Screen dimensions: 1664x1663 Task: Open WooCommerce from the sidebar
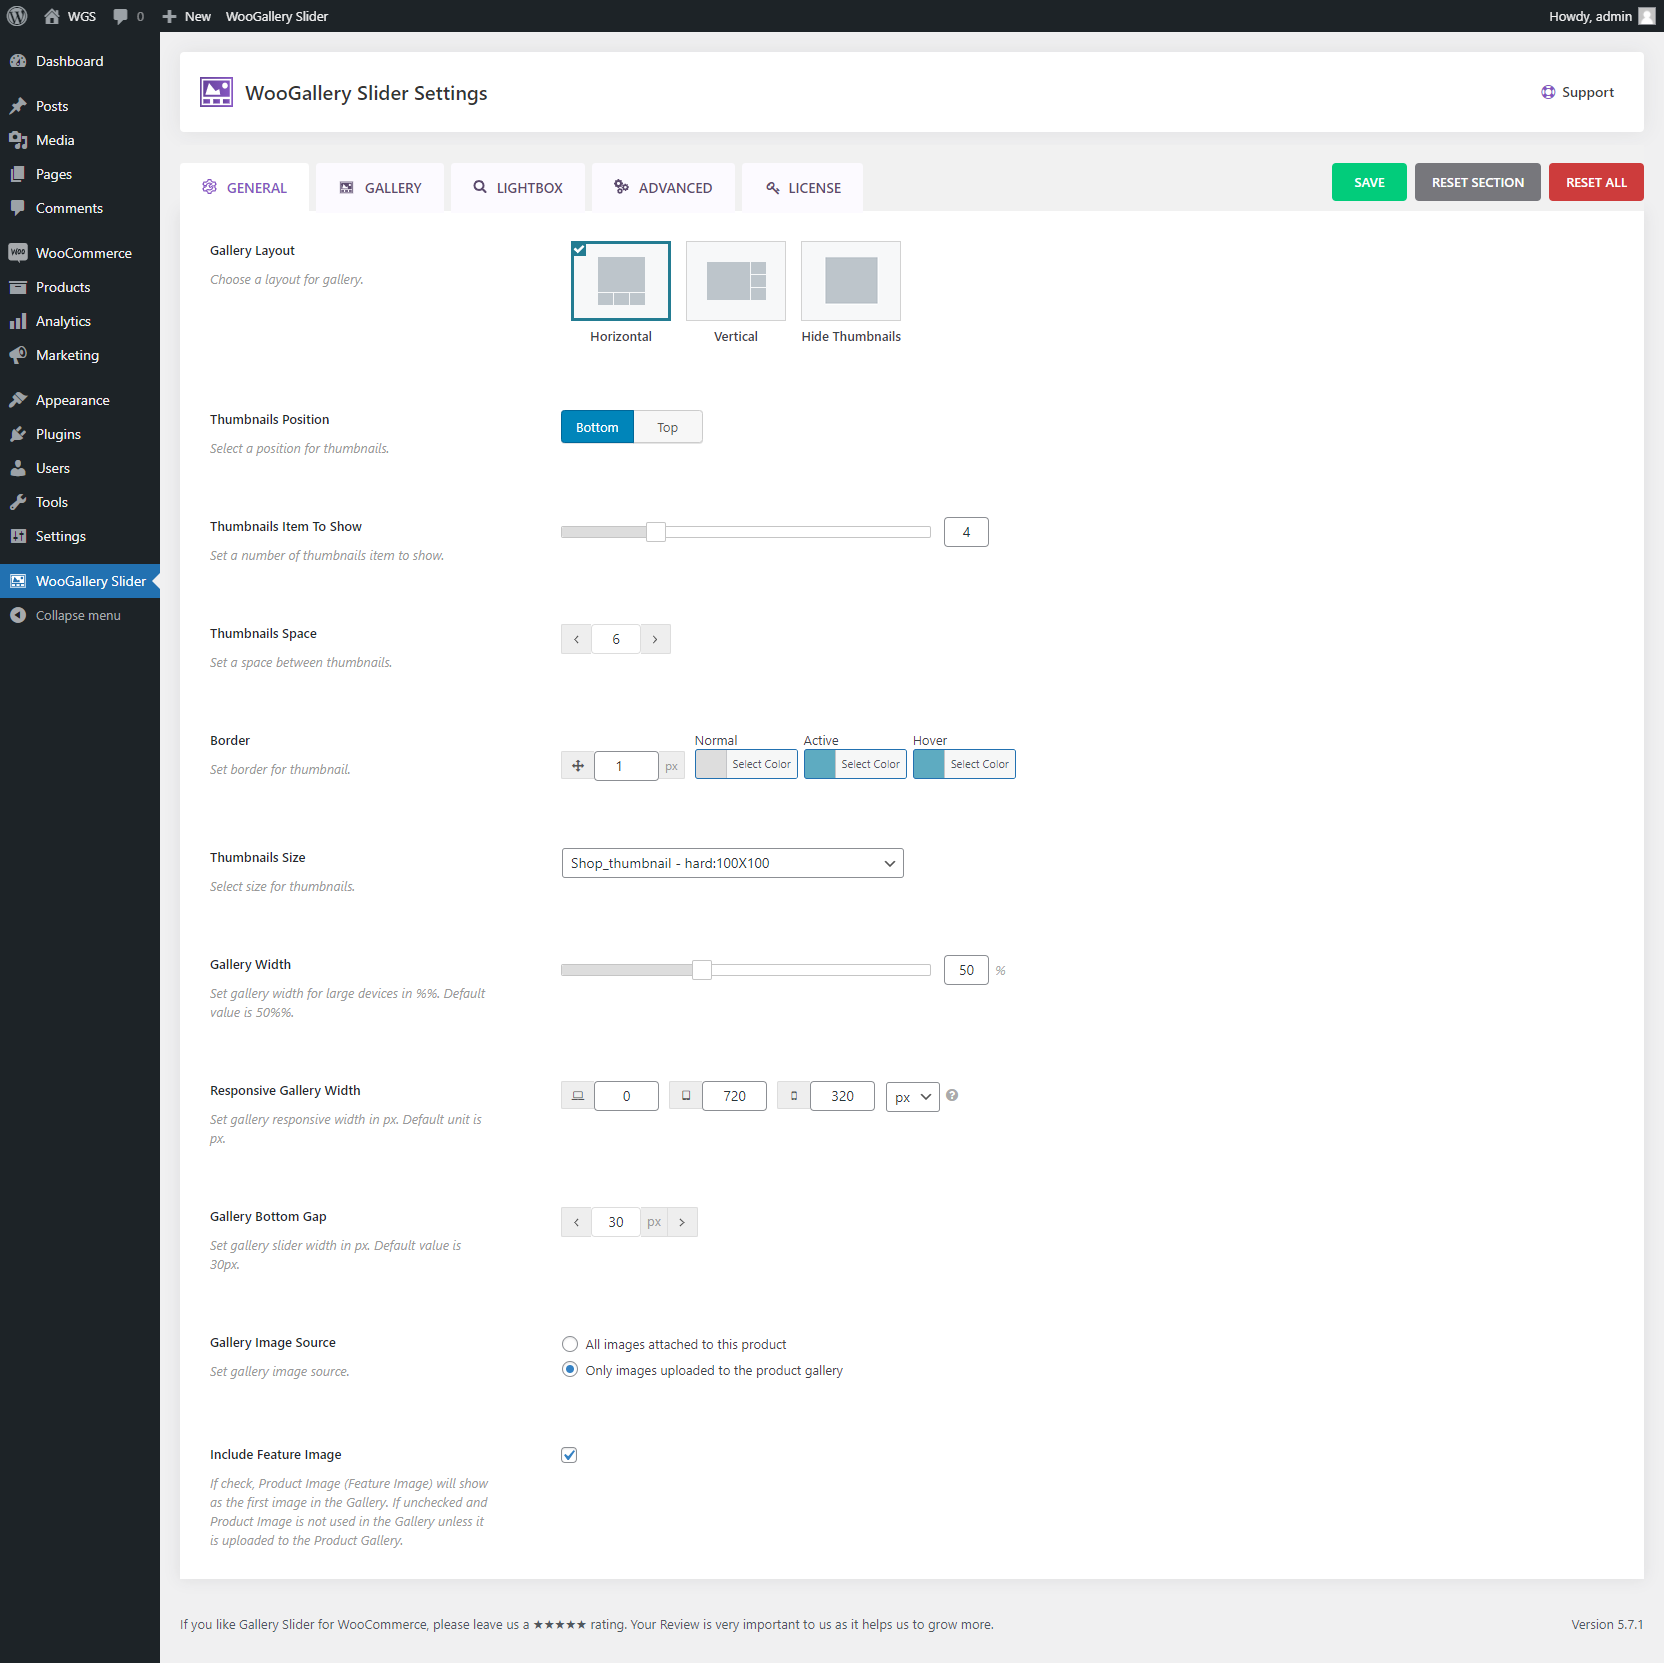[83, 253]
